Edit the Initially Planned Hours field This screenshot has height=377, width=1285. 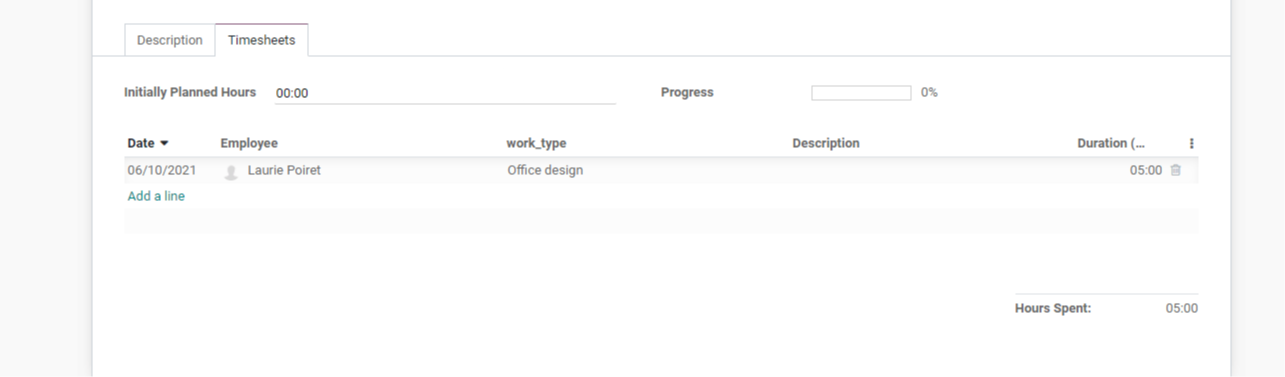(445, 93)
